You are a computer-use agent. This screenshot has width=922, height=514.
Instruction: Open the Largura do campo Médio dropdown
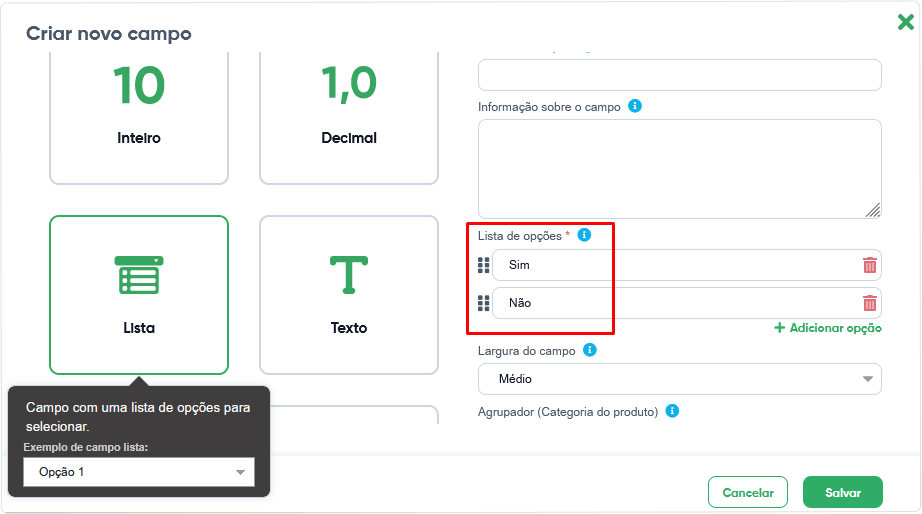680,379
